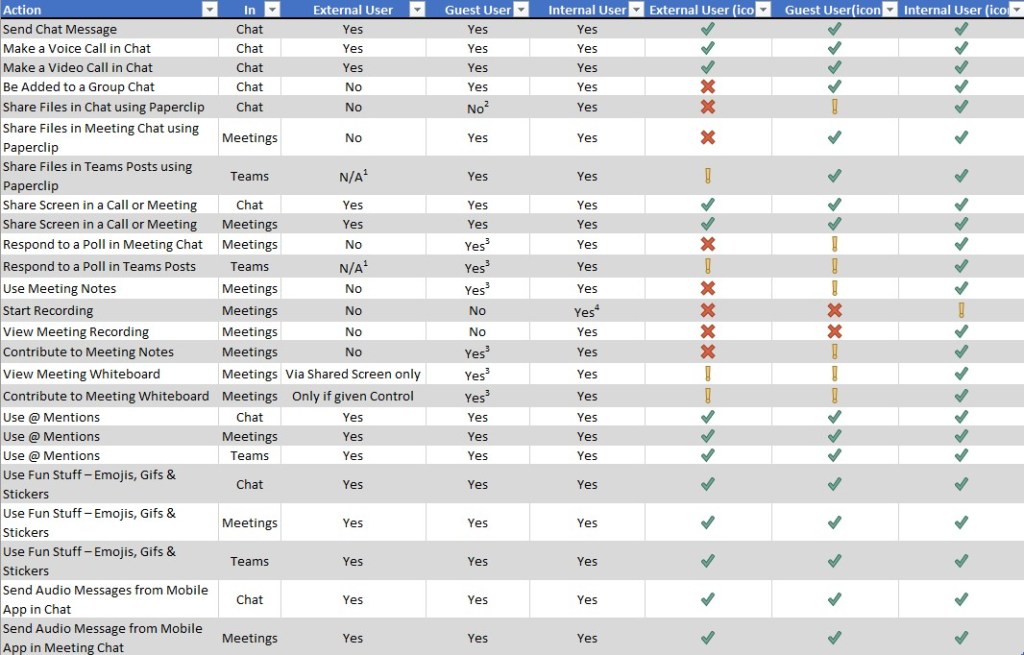Click External User green check in Send Chat Message row

pos(708,30)
